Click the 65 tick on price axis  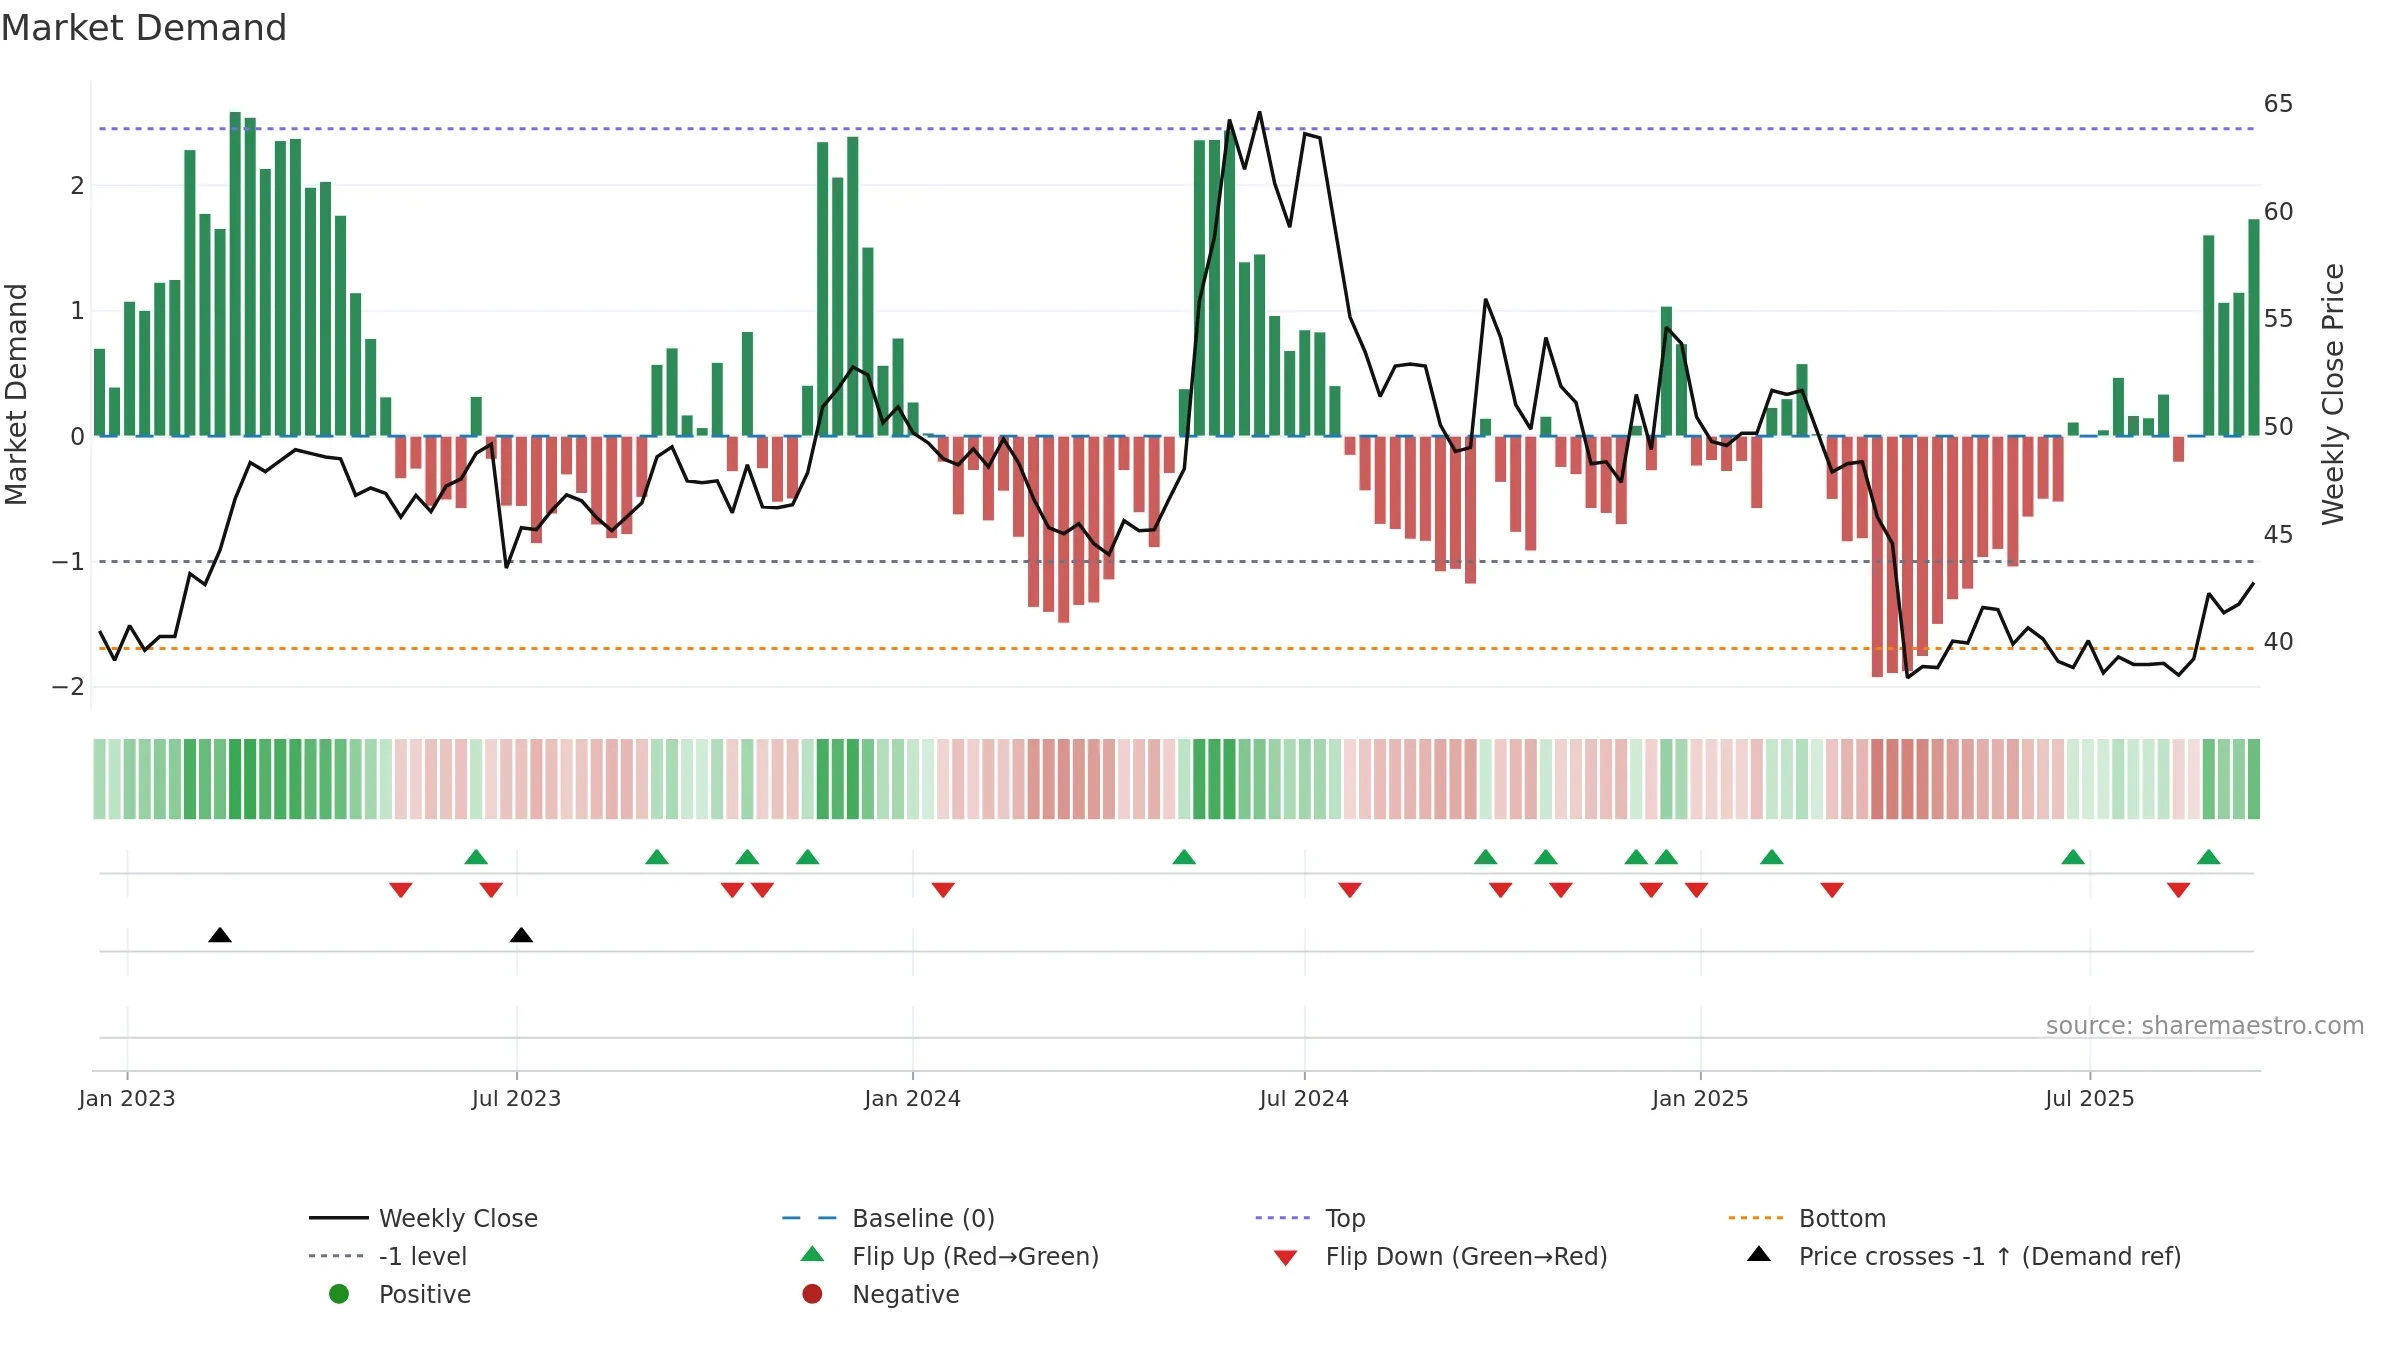click(x=2278, y=104)
